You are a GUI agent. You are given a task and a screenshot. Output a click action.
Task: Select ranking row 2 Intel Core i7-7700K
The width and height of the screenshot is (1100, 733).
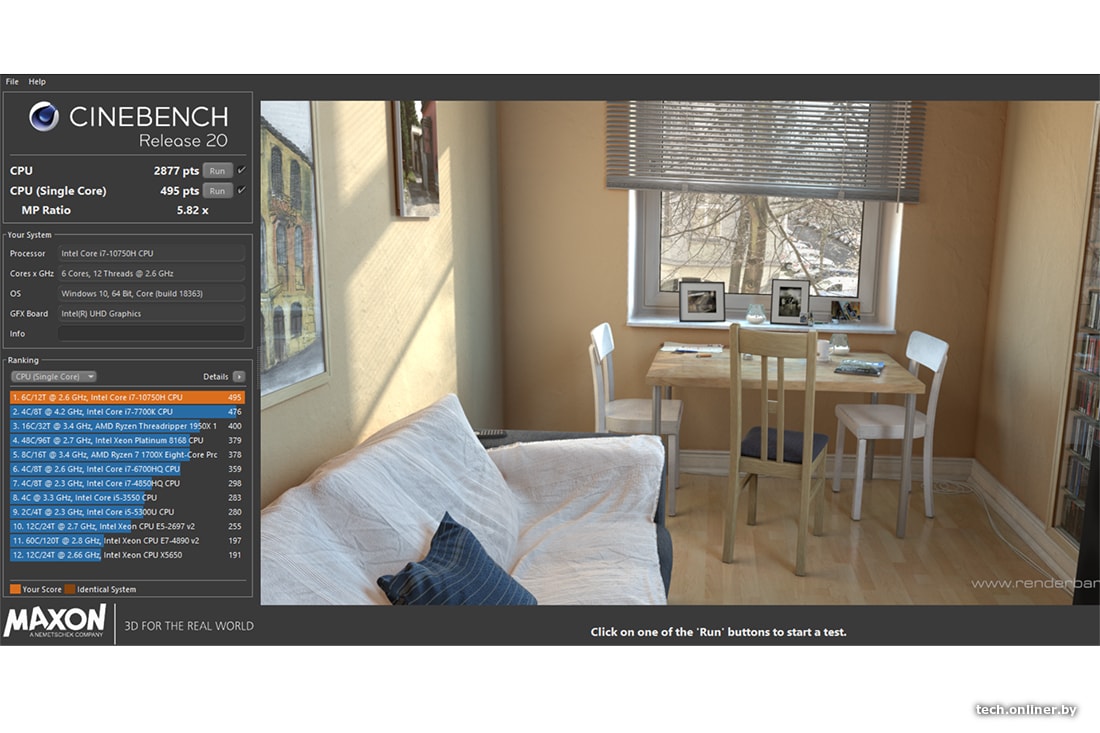point(127,412)
